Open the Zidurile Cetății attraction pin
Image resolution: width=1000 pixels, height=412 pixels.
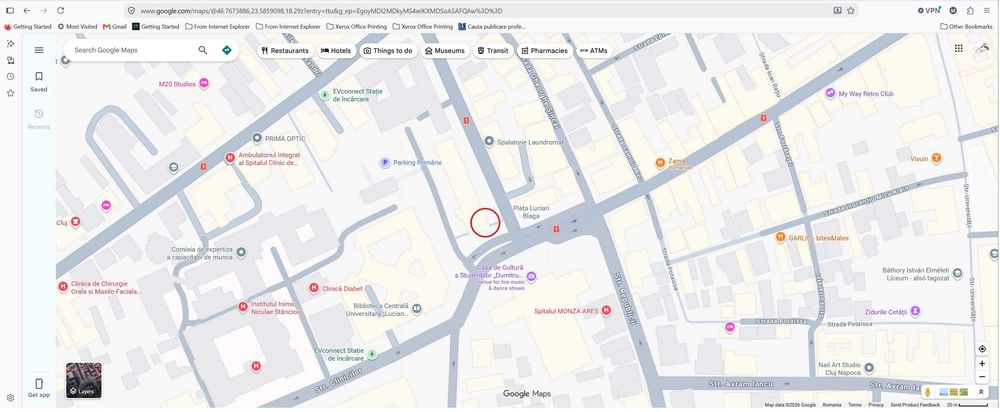915,311
